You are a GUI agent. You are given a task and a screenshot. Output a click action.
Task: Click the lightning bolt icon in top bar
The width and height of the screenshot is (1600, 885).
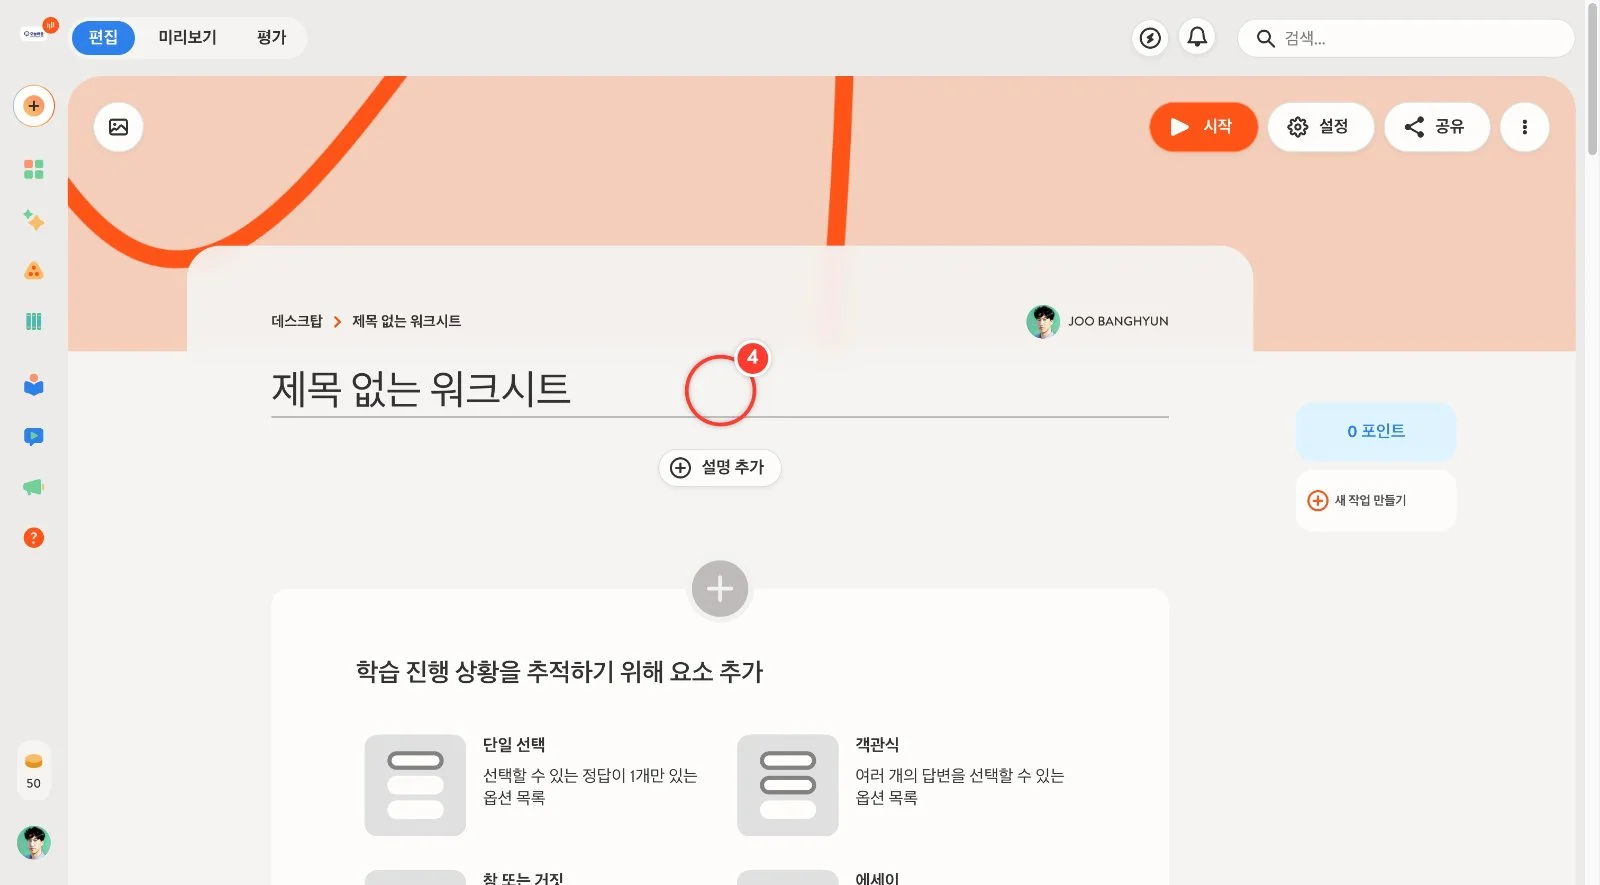(x=1151, y=38)
